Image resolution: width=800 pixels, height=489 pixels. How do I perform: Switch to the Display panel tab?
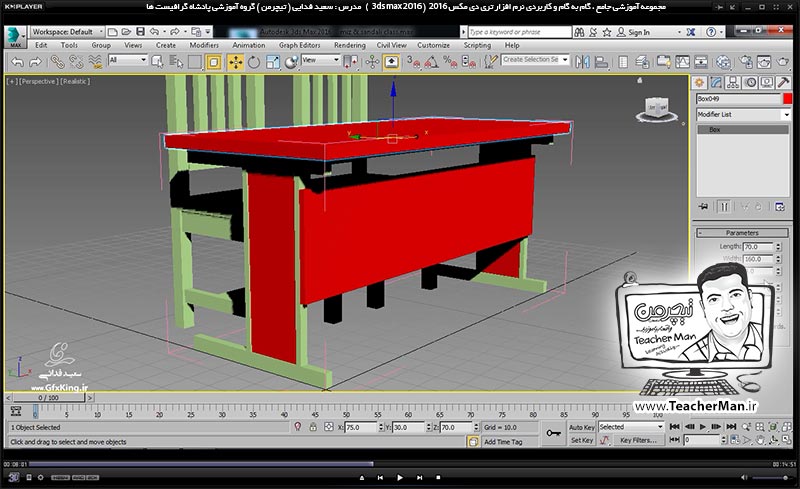pyautogui.click(x=766, y=82)
